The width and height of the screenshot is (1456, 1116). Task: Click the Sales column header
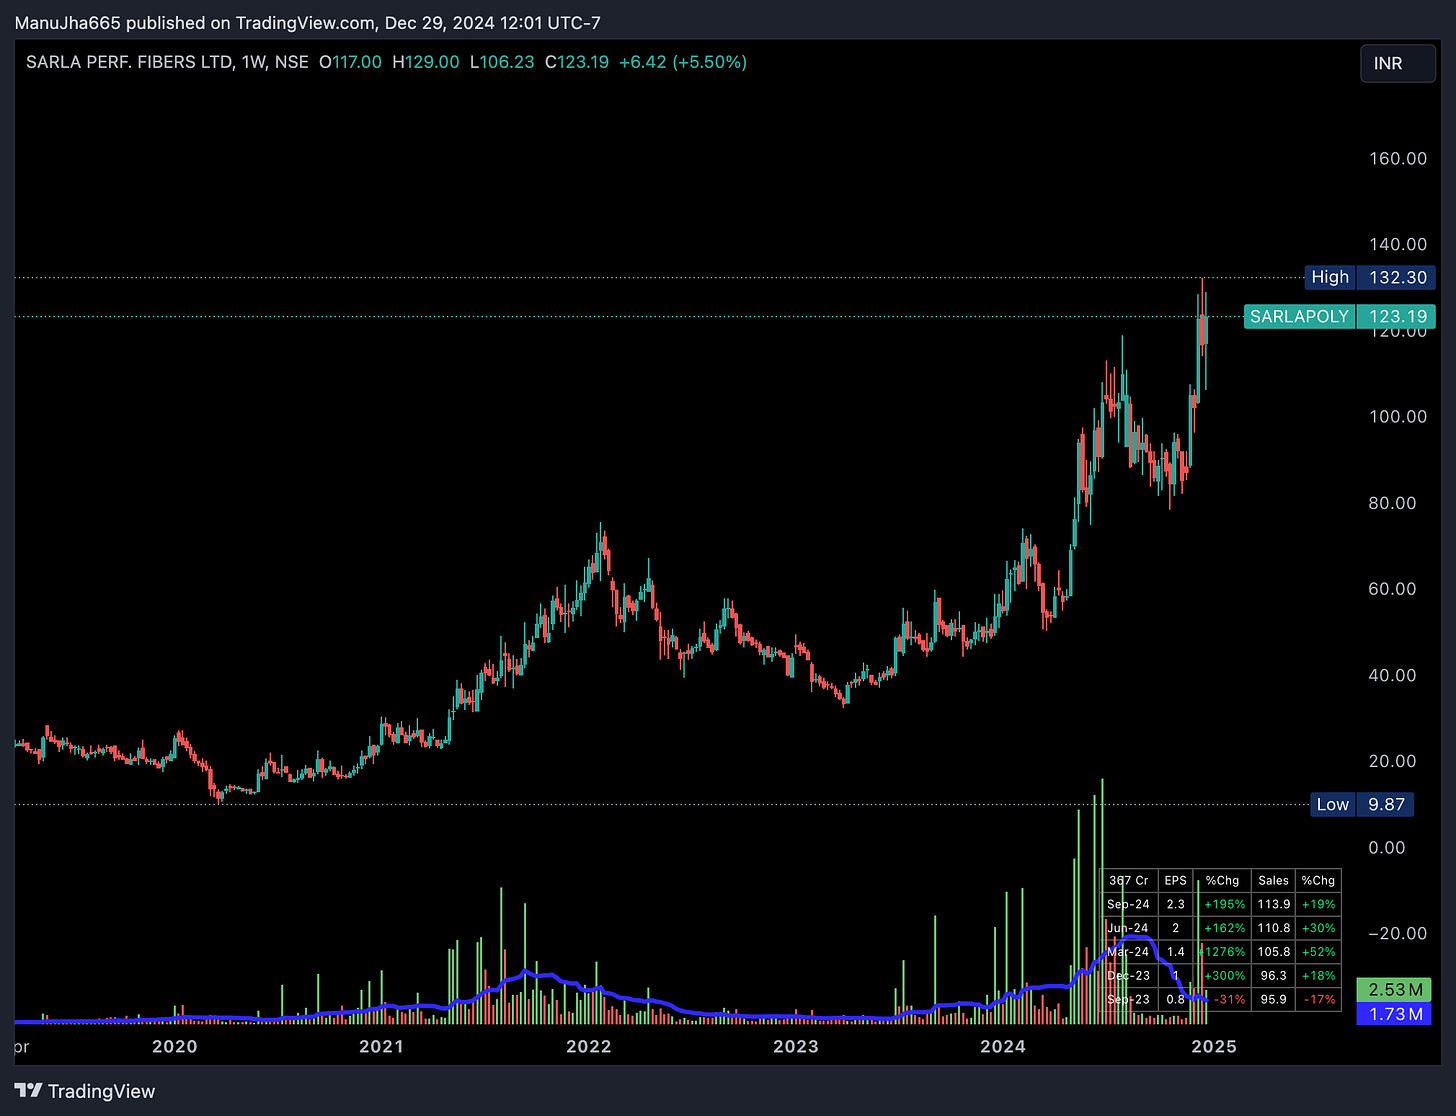[1273, 880]
